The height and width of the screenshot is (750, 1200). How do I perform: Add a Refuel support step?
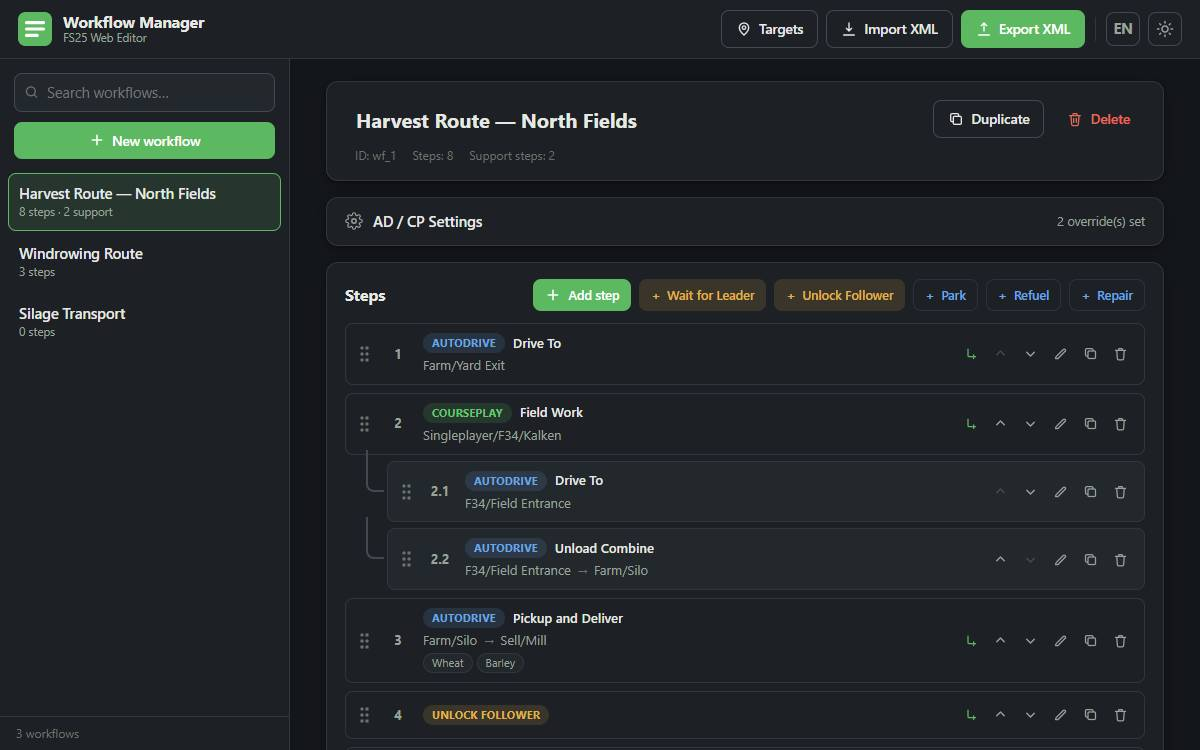point(1023,295)
